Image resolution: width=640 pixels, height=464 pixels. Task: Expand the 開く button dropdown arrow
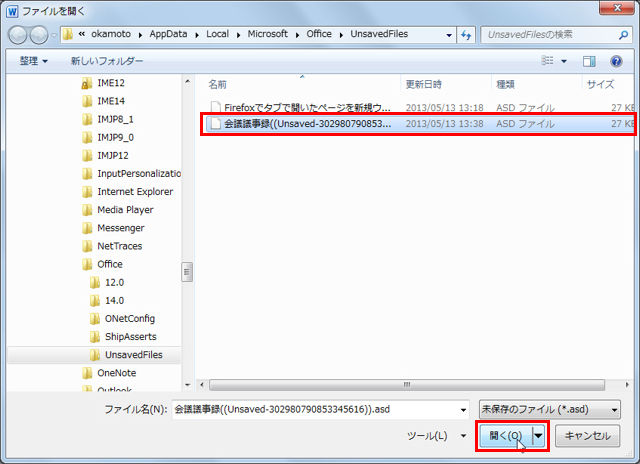[538, 436]
